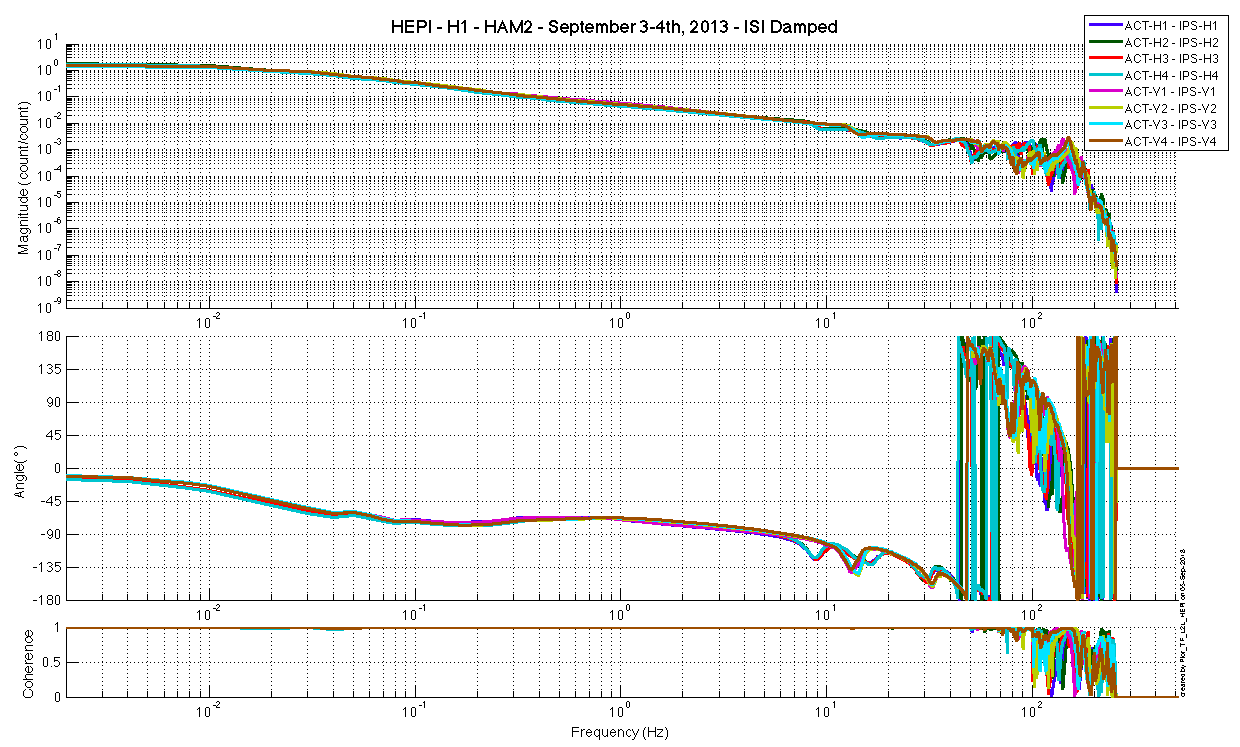Click the vertical "created by" text at right edge
This screenshot has height=747, width=1240.
(1183, 650)
